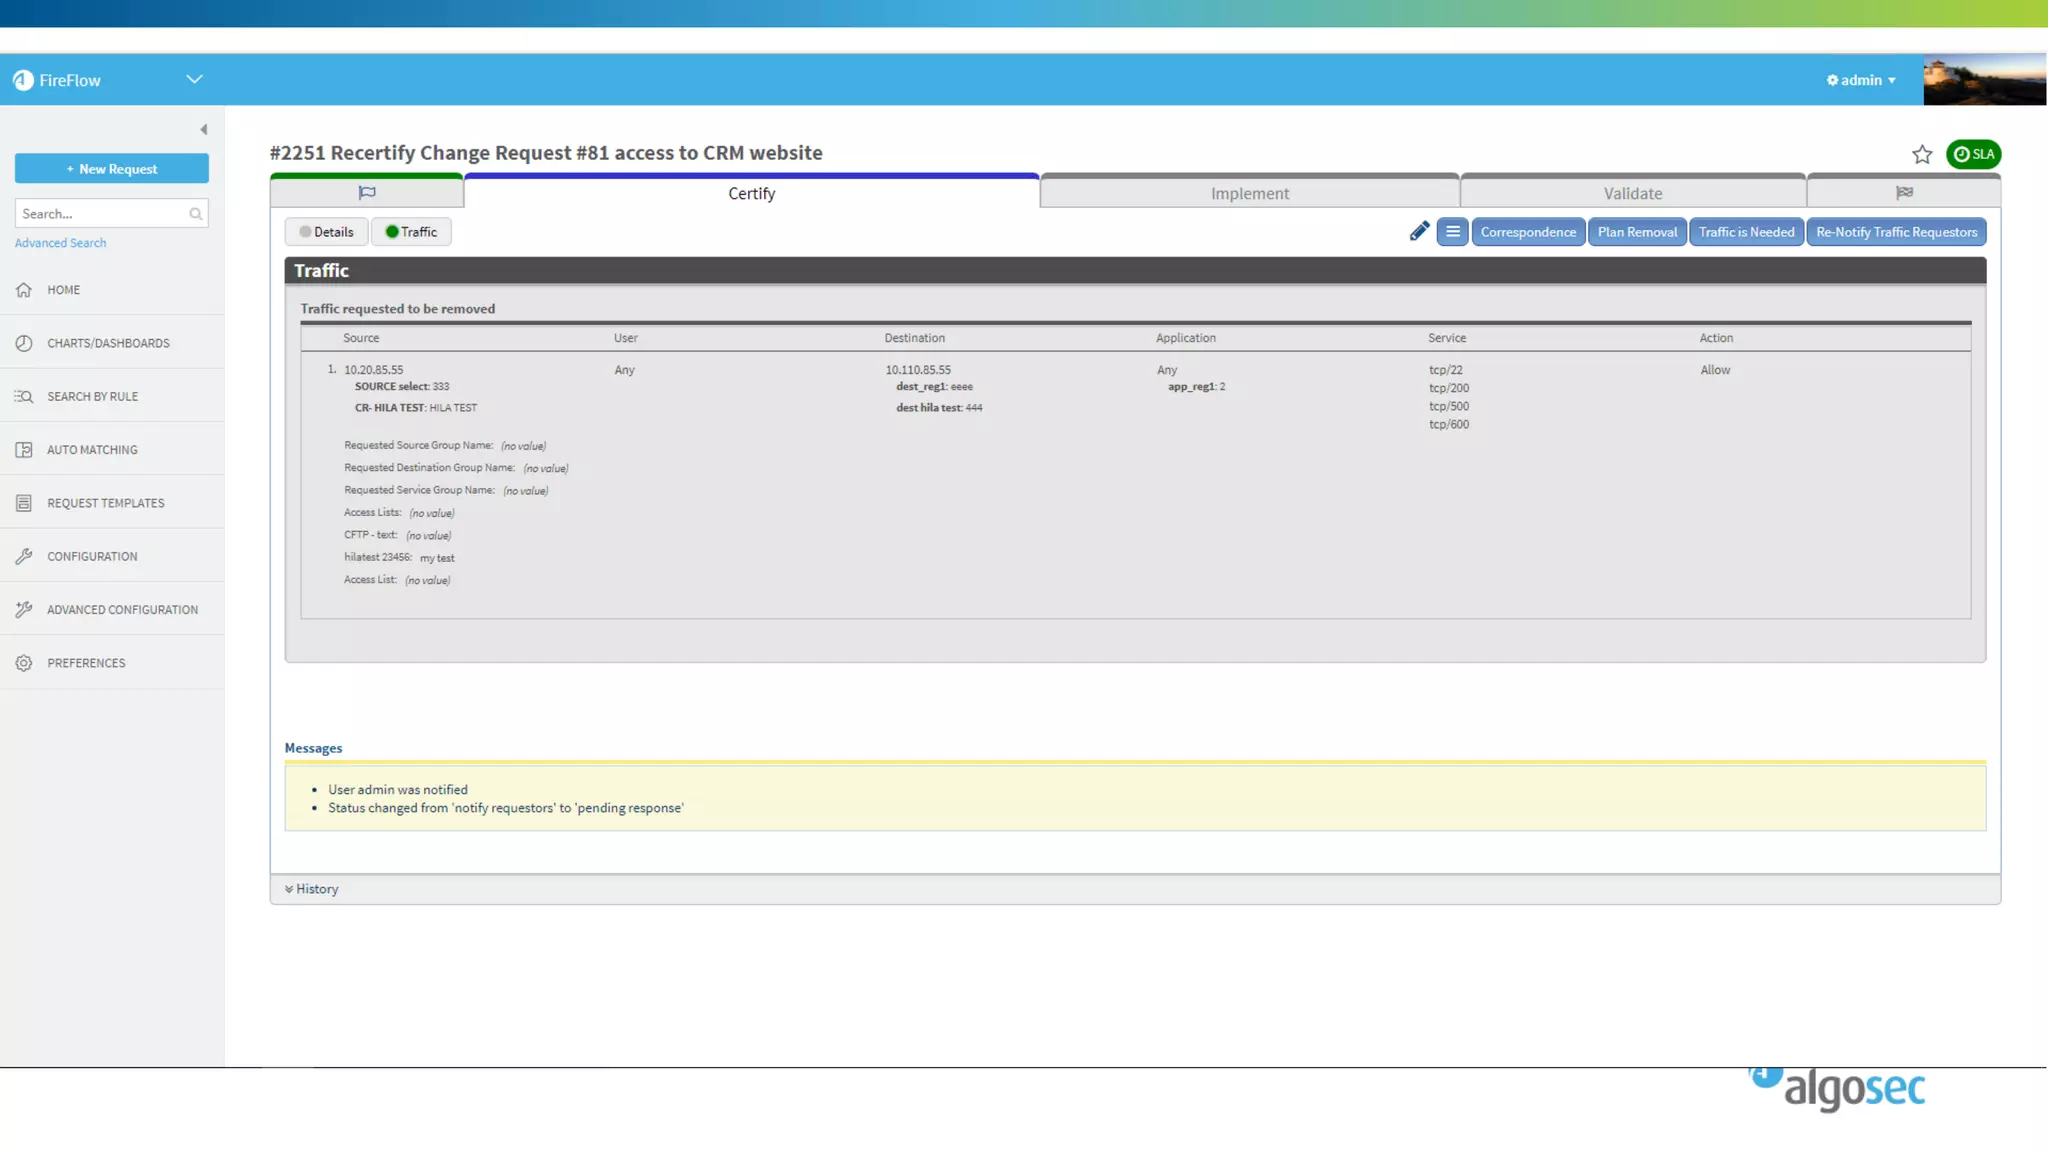Click the Plan Removal button

1636,232
